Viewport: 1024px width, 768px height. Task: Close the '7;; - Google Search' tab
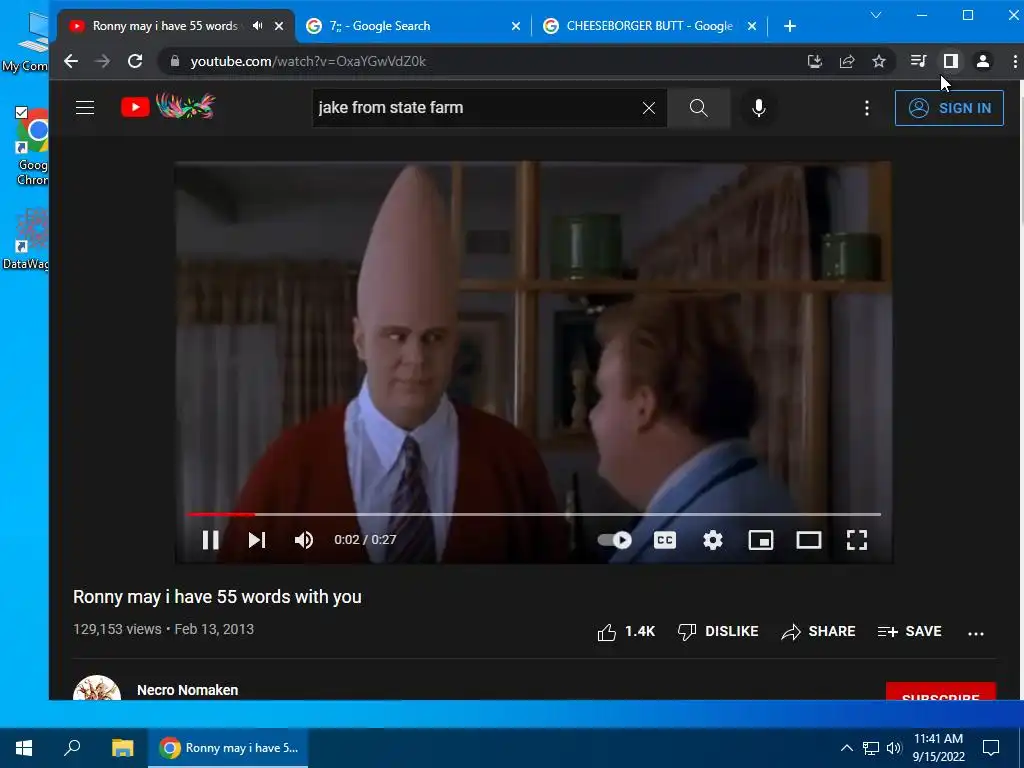click(x=516, y=26)
